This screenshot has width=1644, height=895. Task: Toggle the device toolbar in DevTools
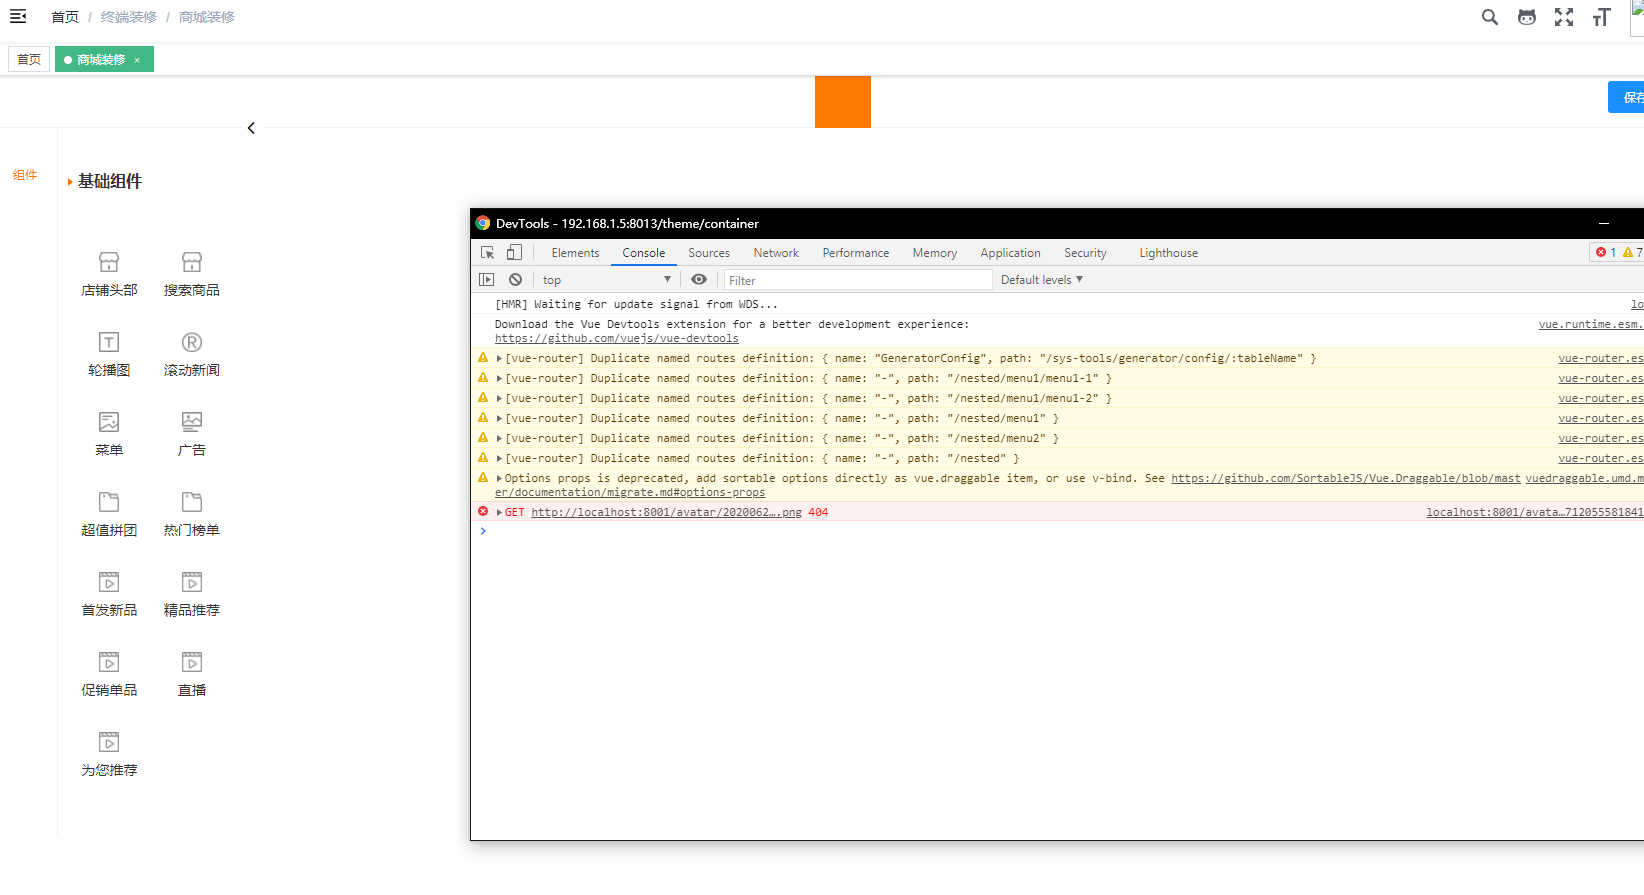[514, 253]
